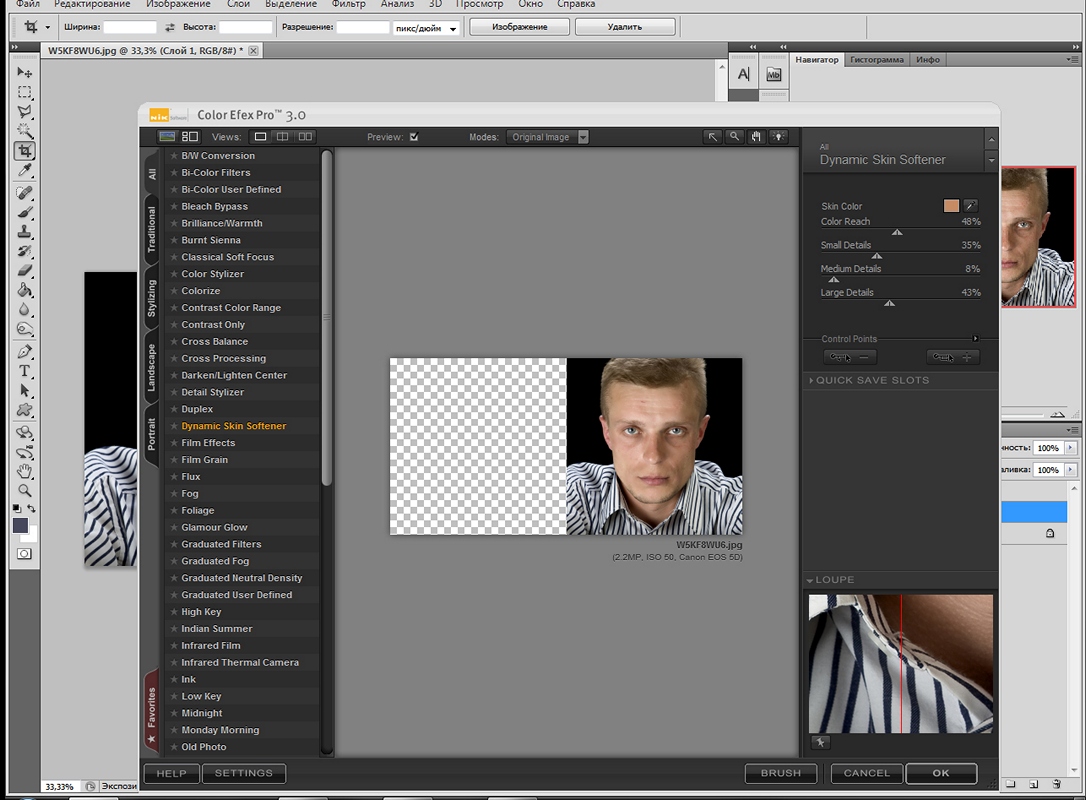Viewport: 1086px width, 800px height.
Task: Click the loupe pin icon
Action: (x=820, y=742)
